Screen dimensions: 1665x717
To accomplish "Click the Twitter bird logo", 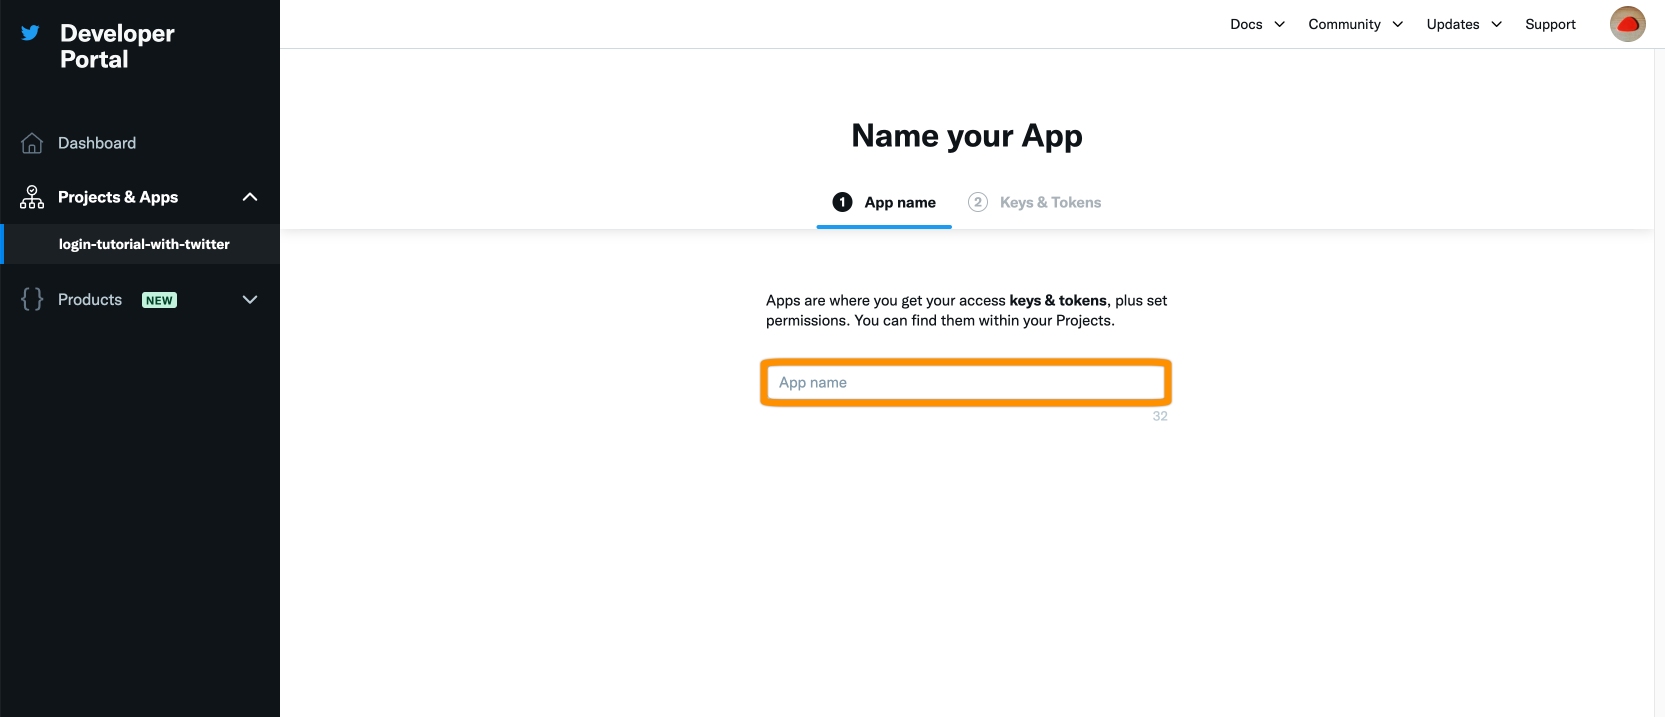I will tap(31, 33).
